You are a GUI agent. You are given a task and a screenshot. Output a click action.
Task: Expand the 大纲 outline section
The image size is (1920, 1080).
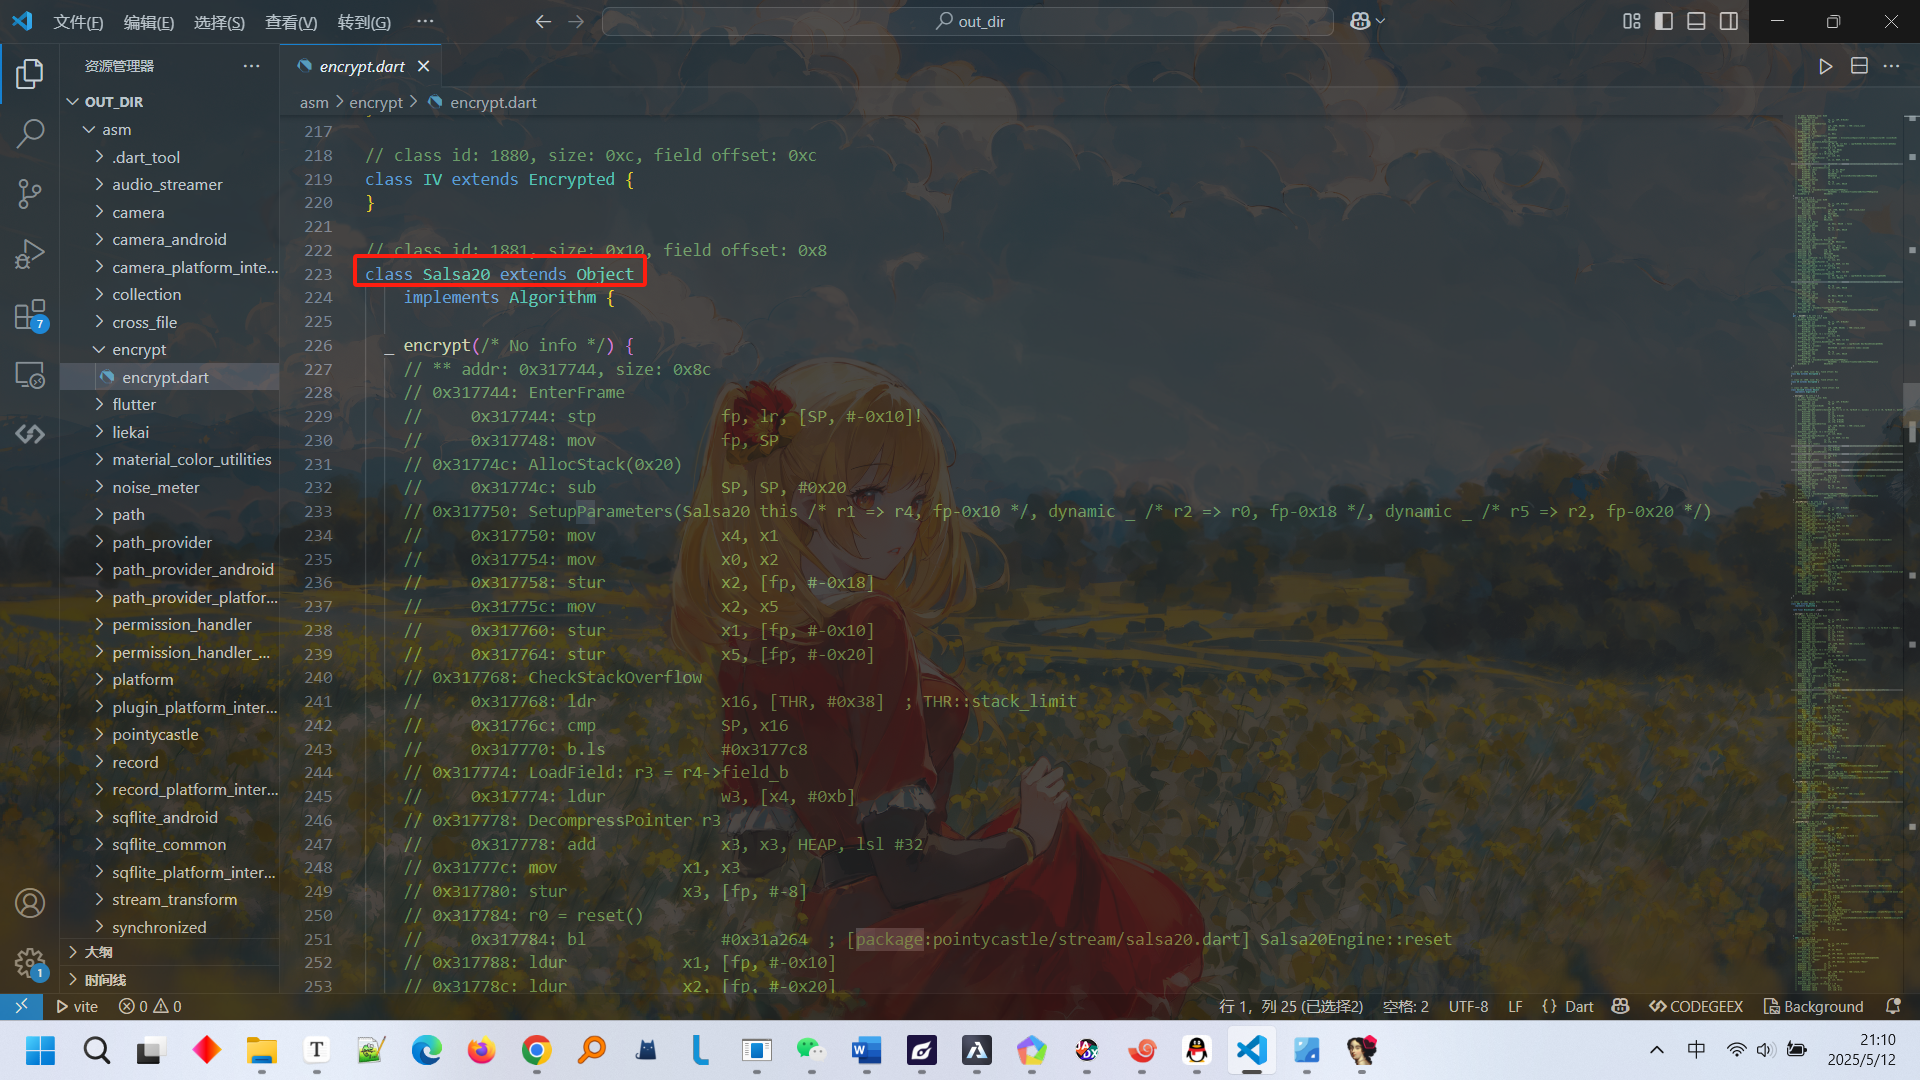(170, 952)
